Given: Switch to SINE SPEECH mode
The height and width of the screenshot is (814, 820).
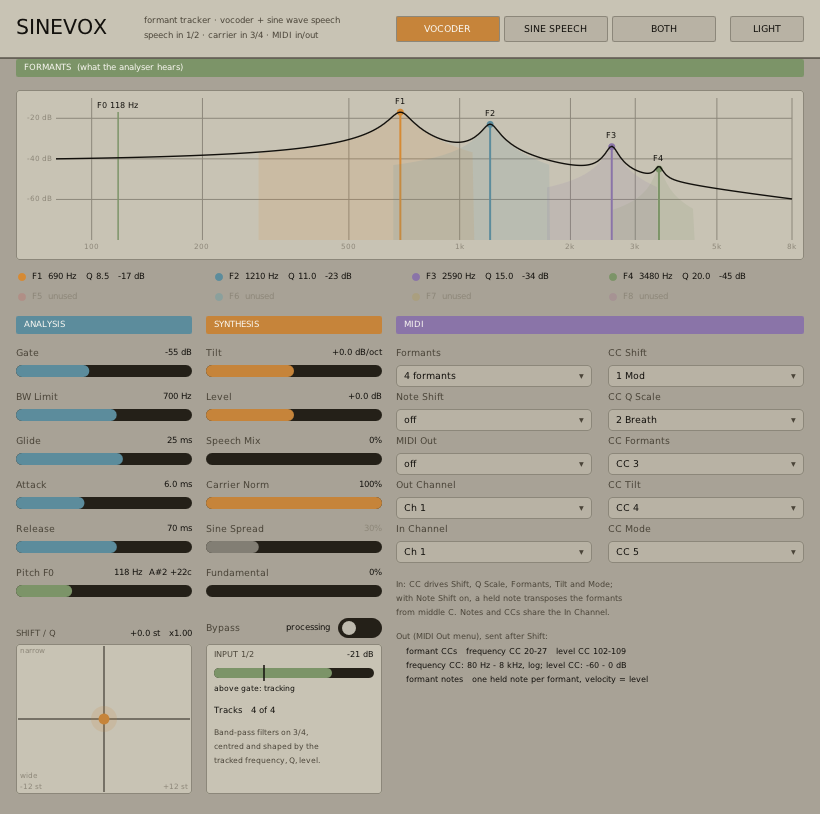Looking at the screenshot, I should 555,29.
